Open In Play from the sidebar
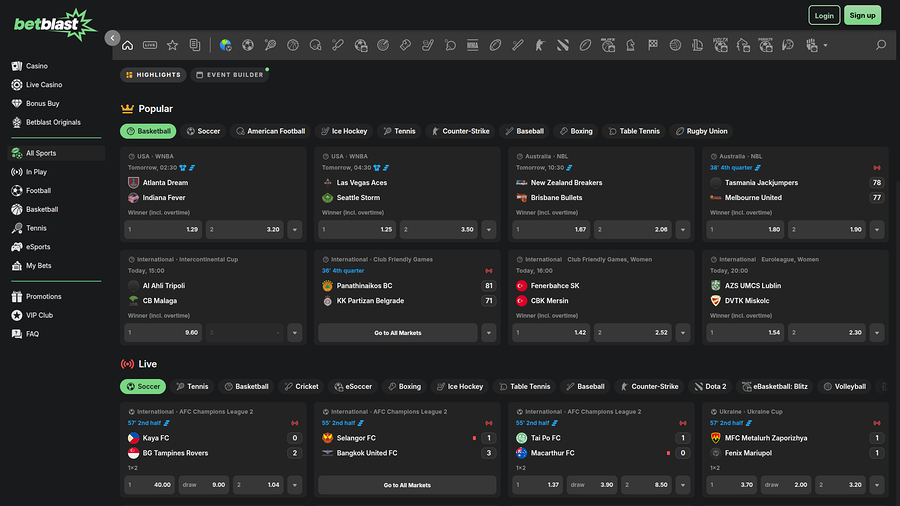 pos(36,172)
